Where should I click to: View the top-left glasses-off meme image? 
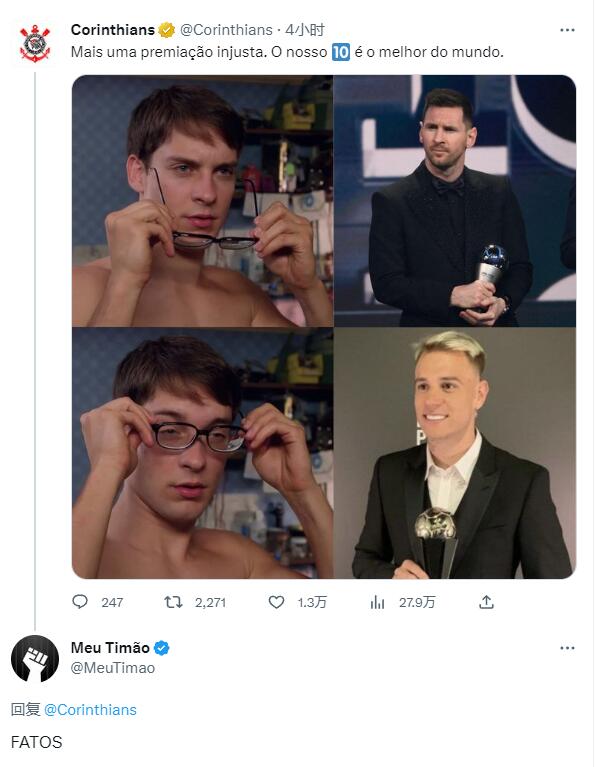[x=202, y=201]
